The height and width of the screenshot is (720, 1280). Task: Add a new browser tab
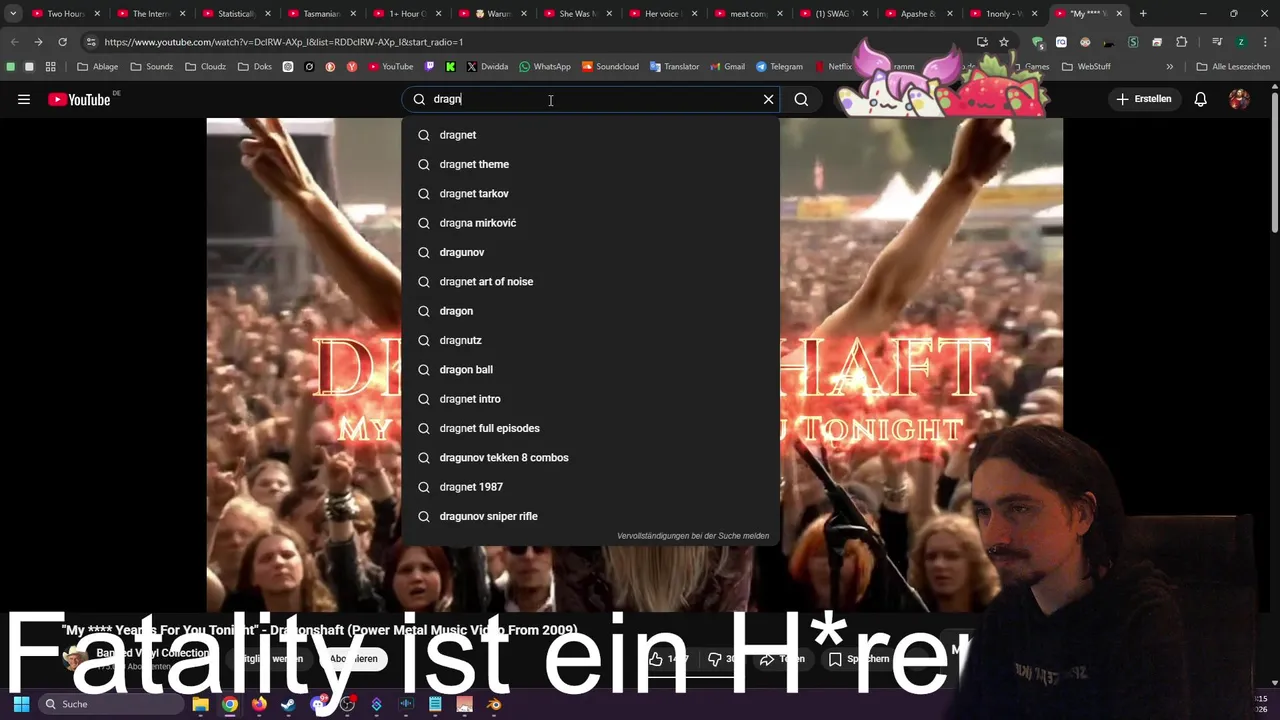[1143, 14]
